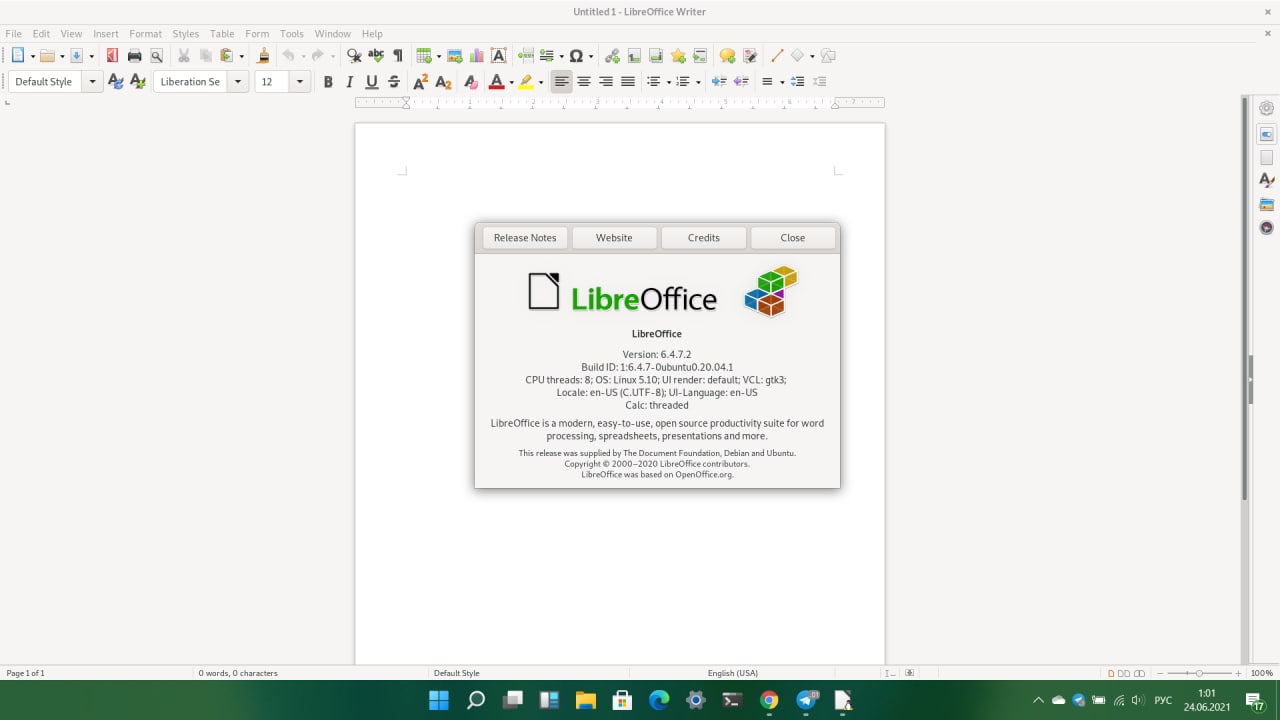Select Book view layout in status bar
This screenshot has width=1280, height=720.
pos(1139,673)
